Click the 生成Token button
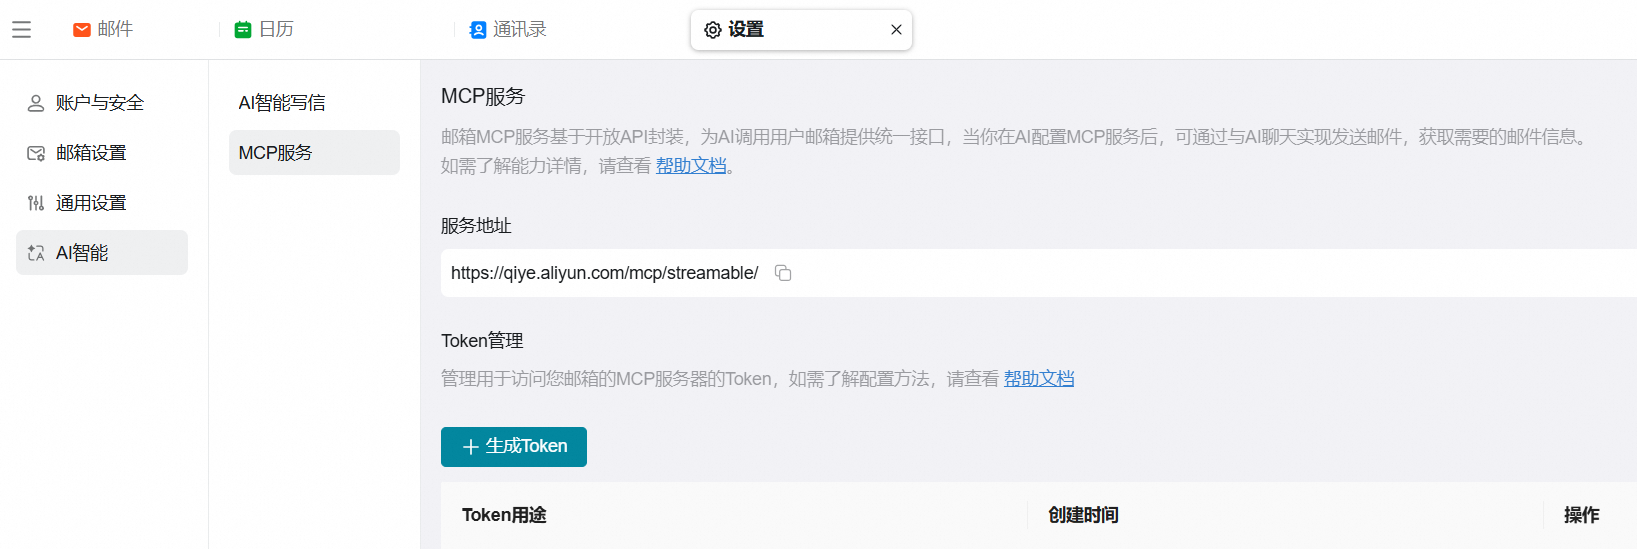Image resolution: width=1637 pixels, height=549 pixels. (x=514, y=447)
